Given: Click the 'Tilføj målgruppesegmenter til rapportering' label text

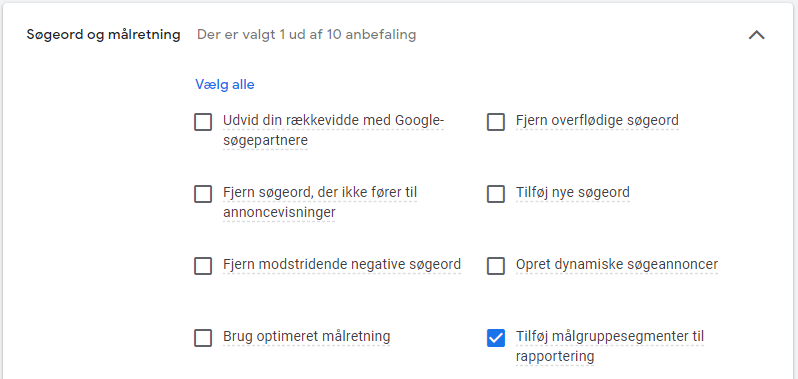Looking at the screenshot, I should click(x=610, y=346).
